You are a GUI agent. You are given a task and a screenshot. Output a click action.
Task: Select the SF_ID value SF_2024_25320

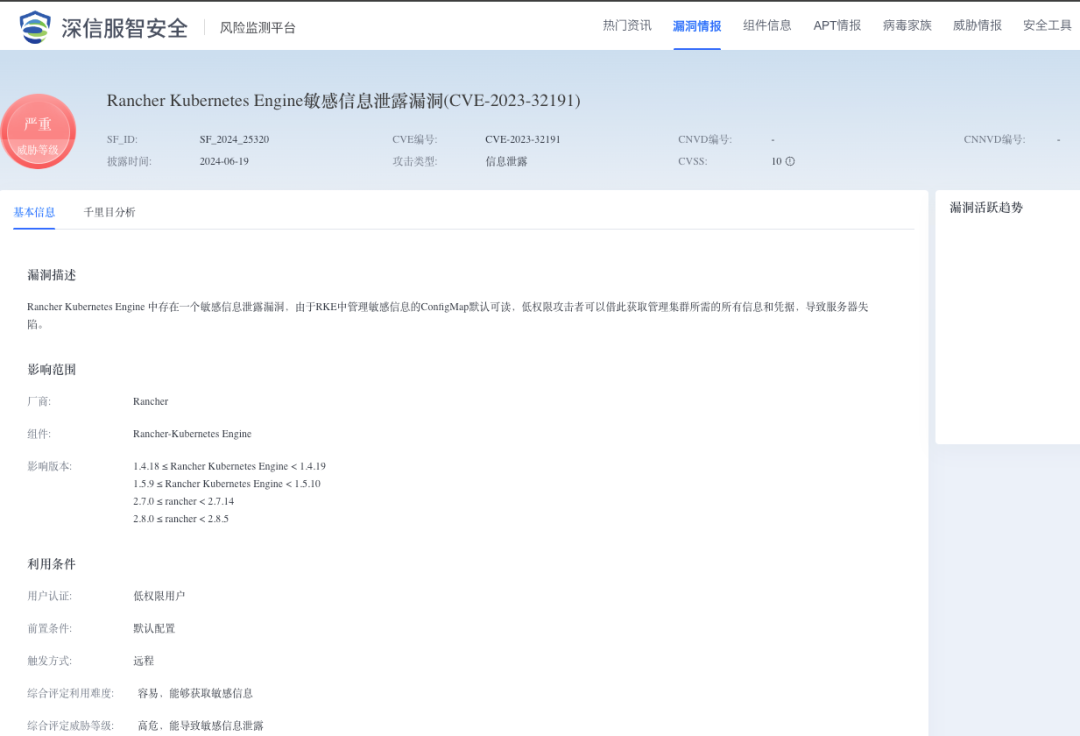coord(234,139)
